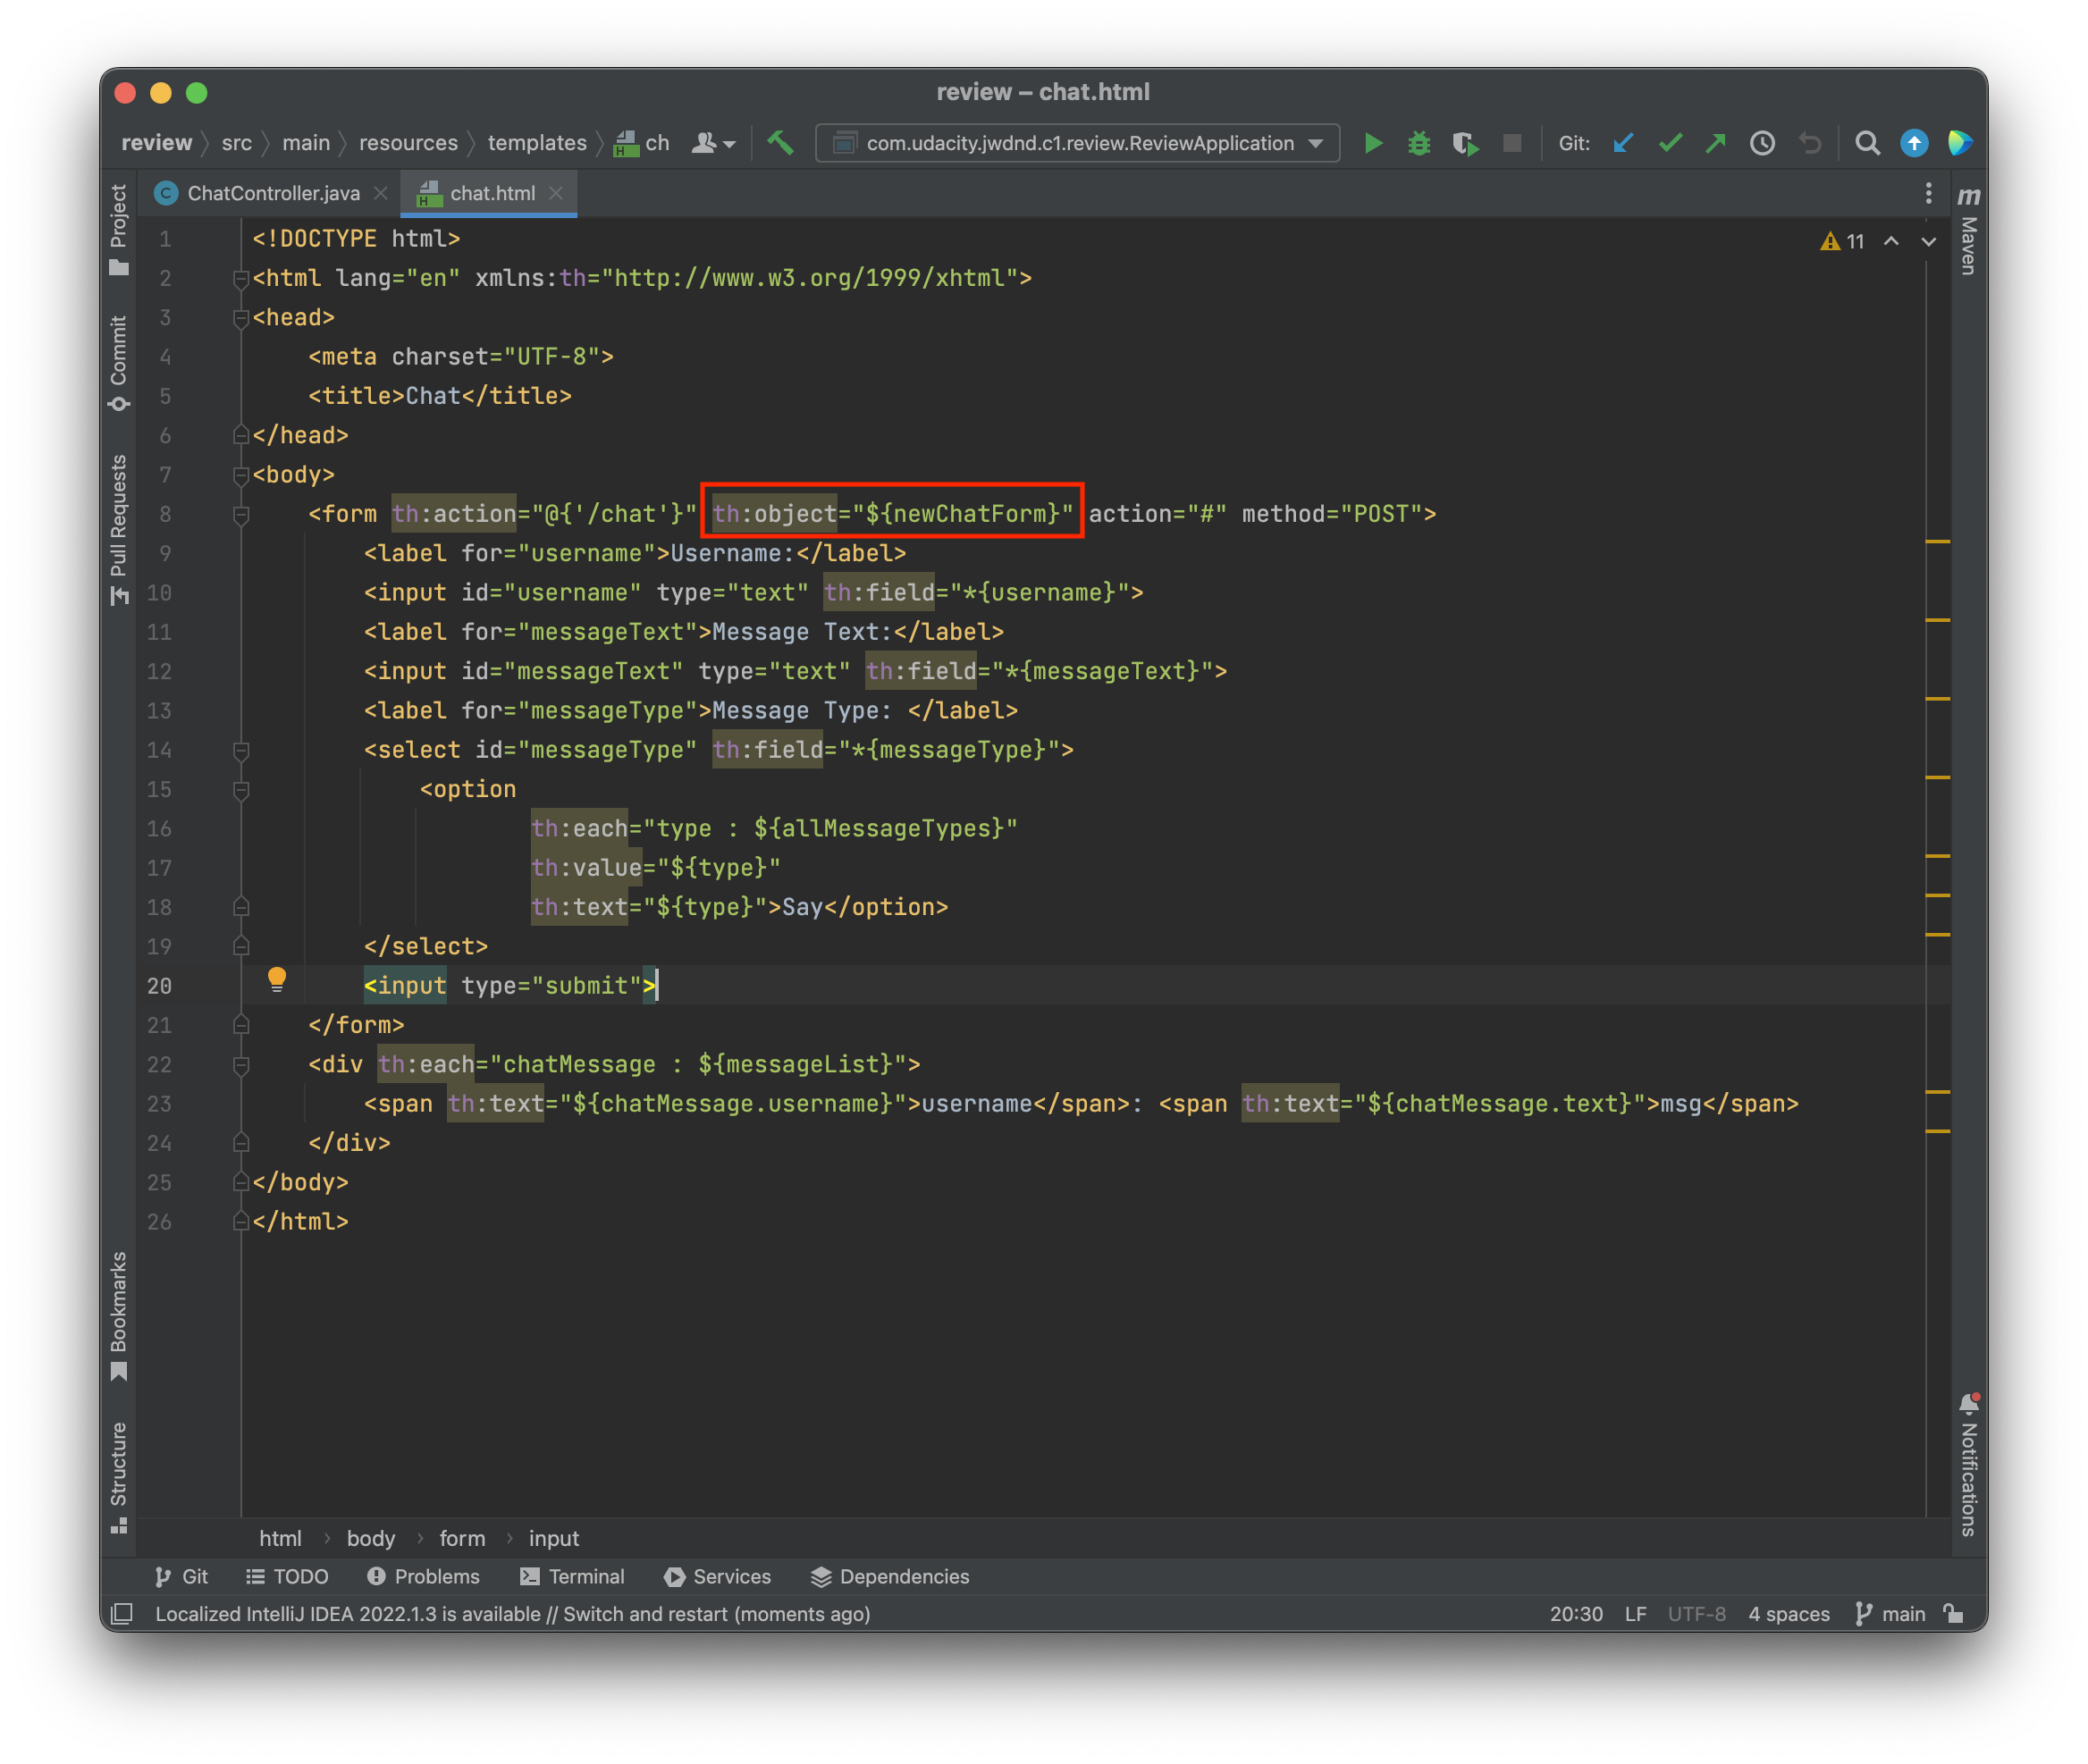Viewport: 2088px width, 1764px height.
Task: Run the application with green play icon
Action: coord(1373,143)
